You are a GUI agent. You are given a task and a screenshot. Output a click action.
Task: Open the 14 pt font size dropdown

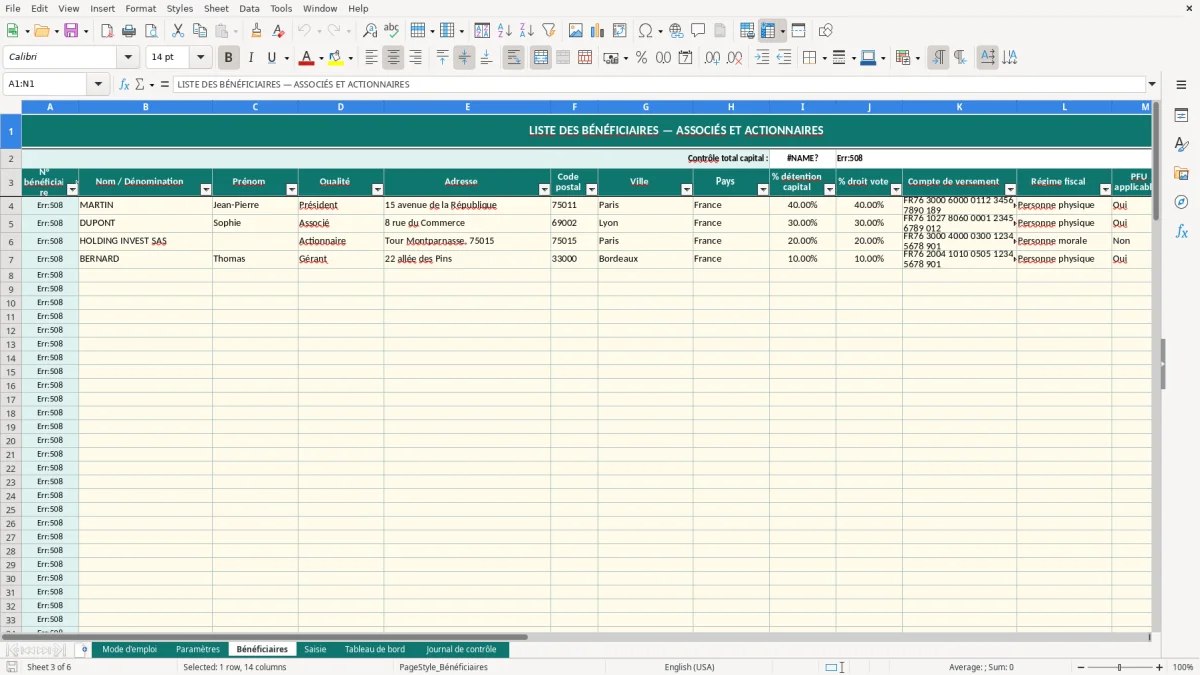pos(200,58)
